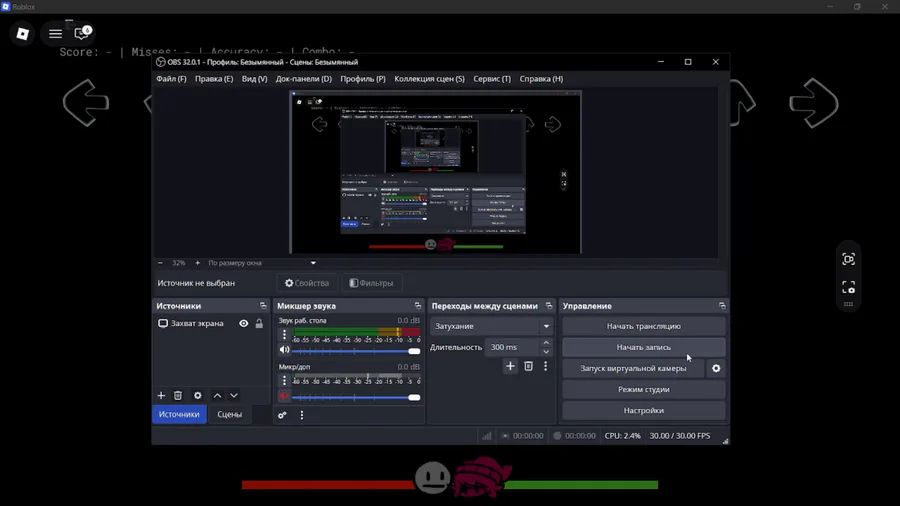Click Фильтры source button
The image size is (900, 506).
[x=371, y=283]
